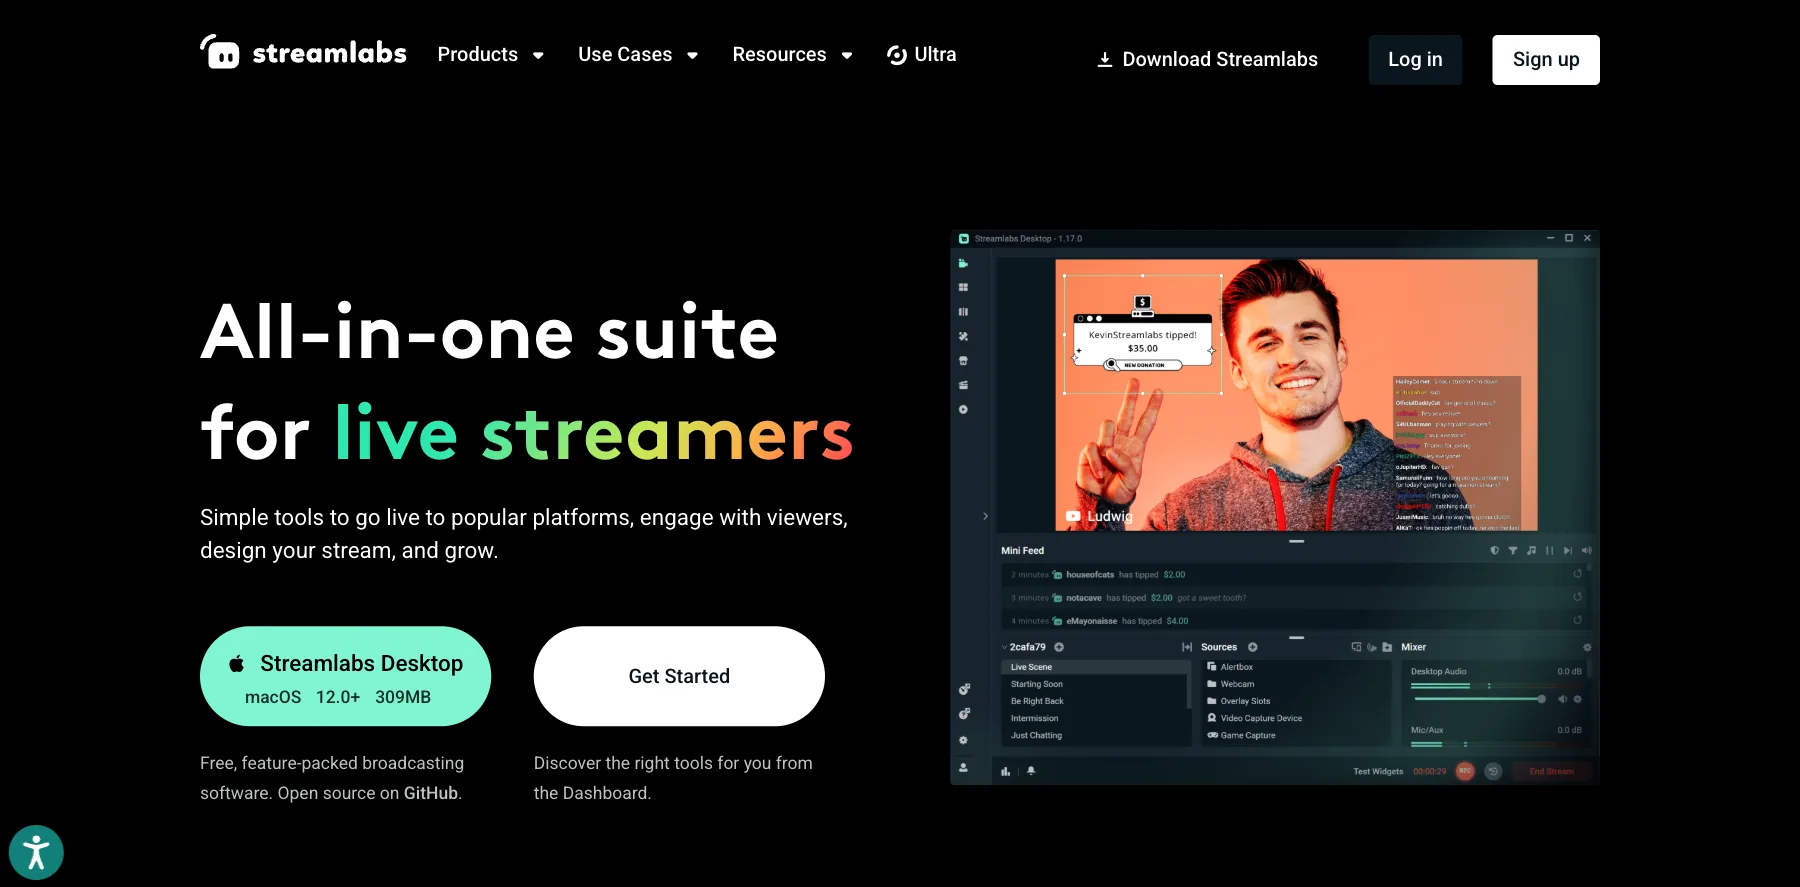Open the sidebar settings gear icon
The height and width of the screenshot is (887, 1800).
click(963, 740)
